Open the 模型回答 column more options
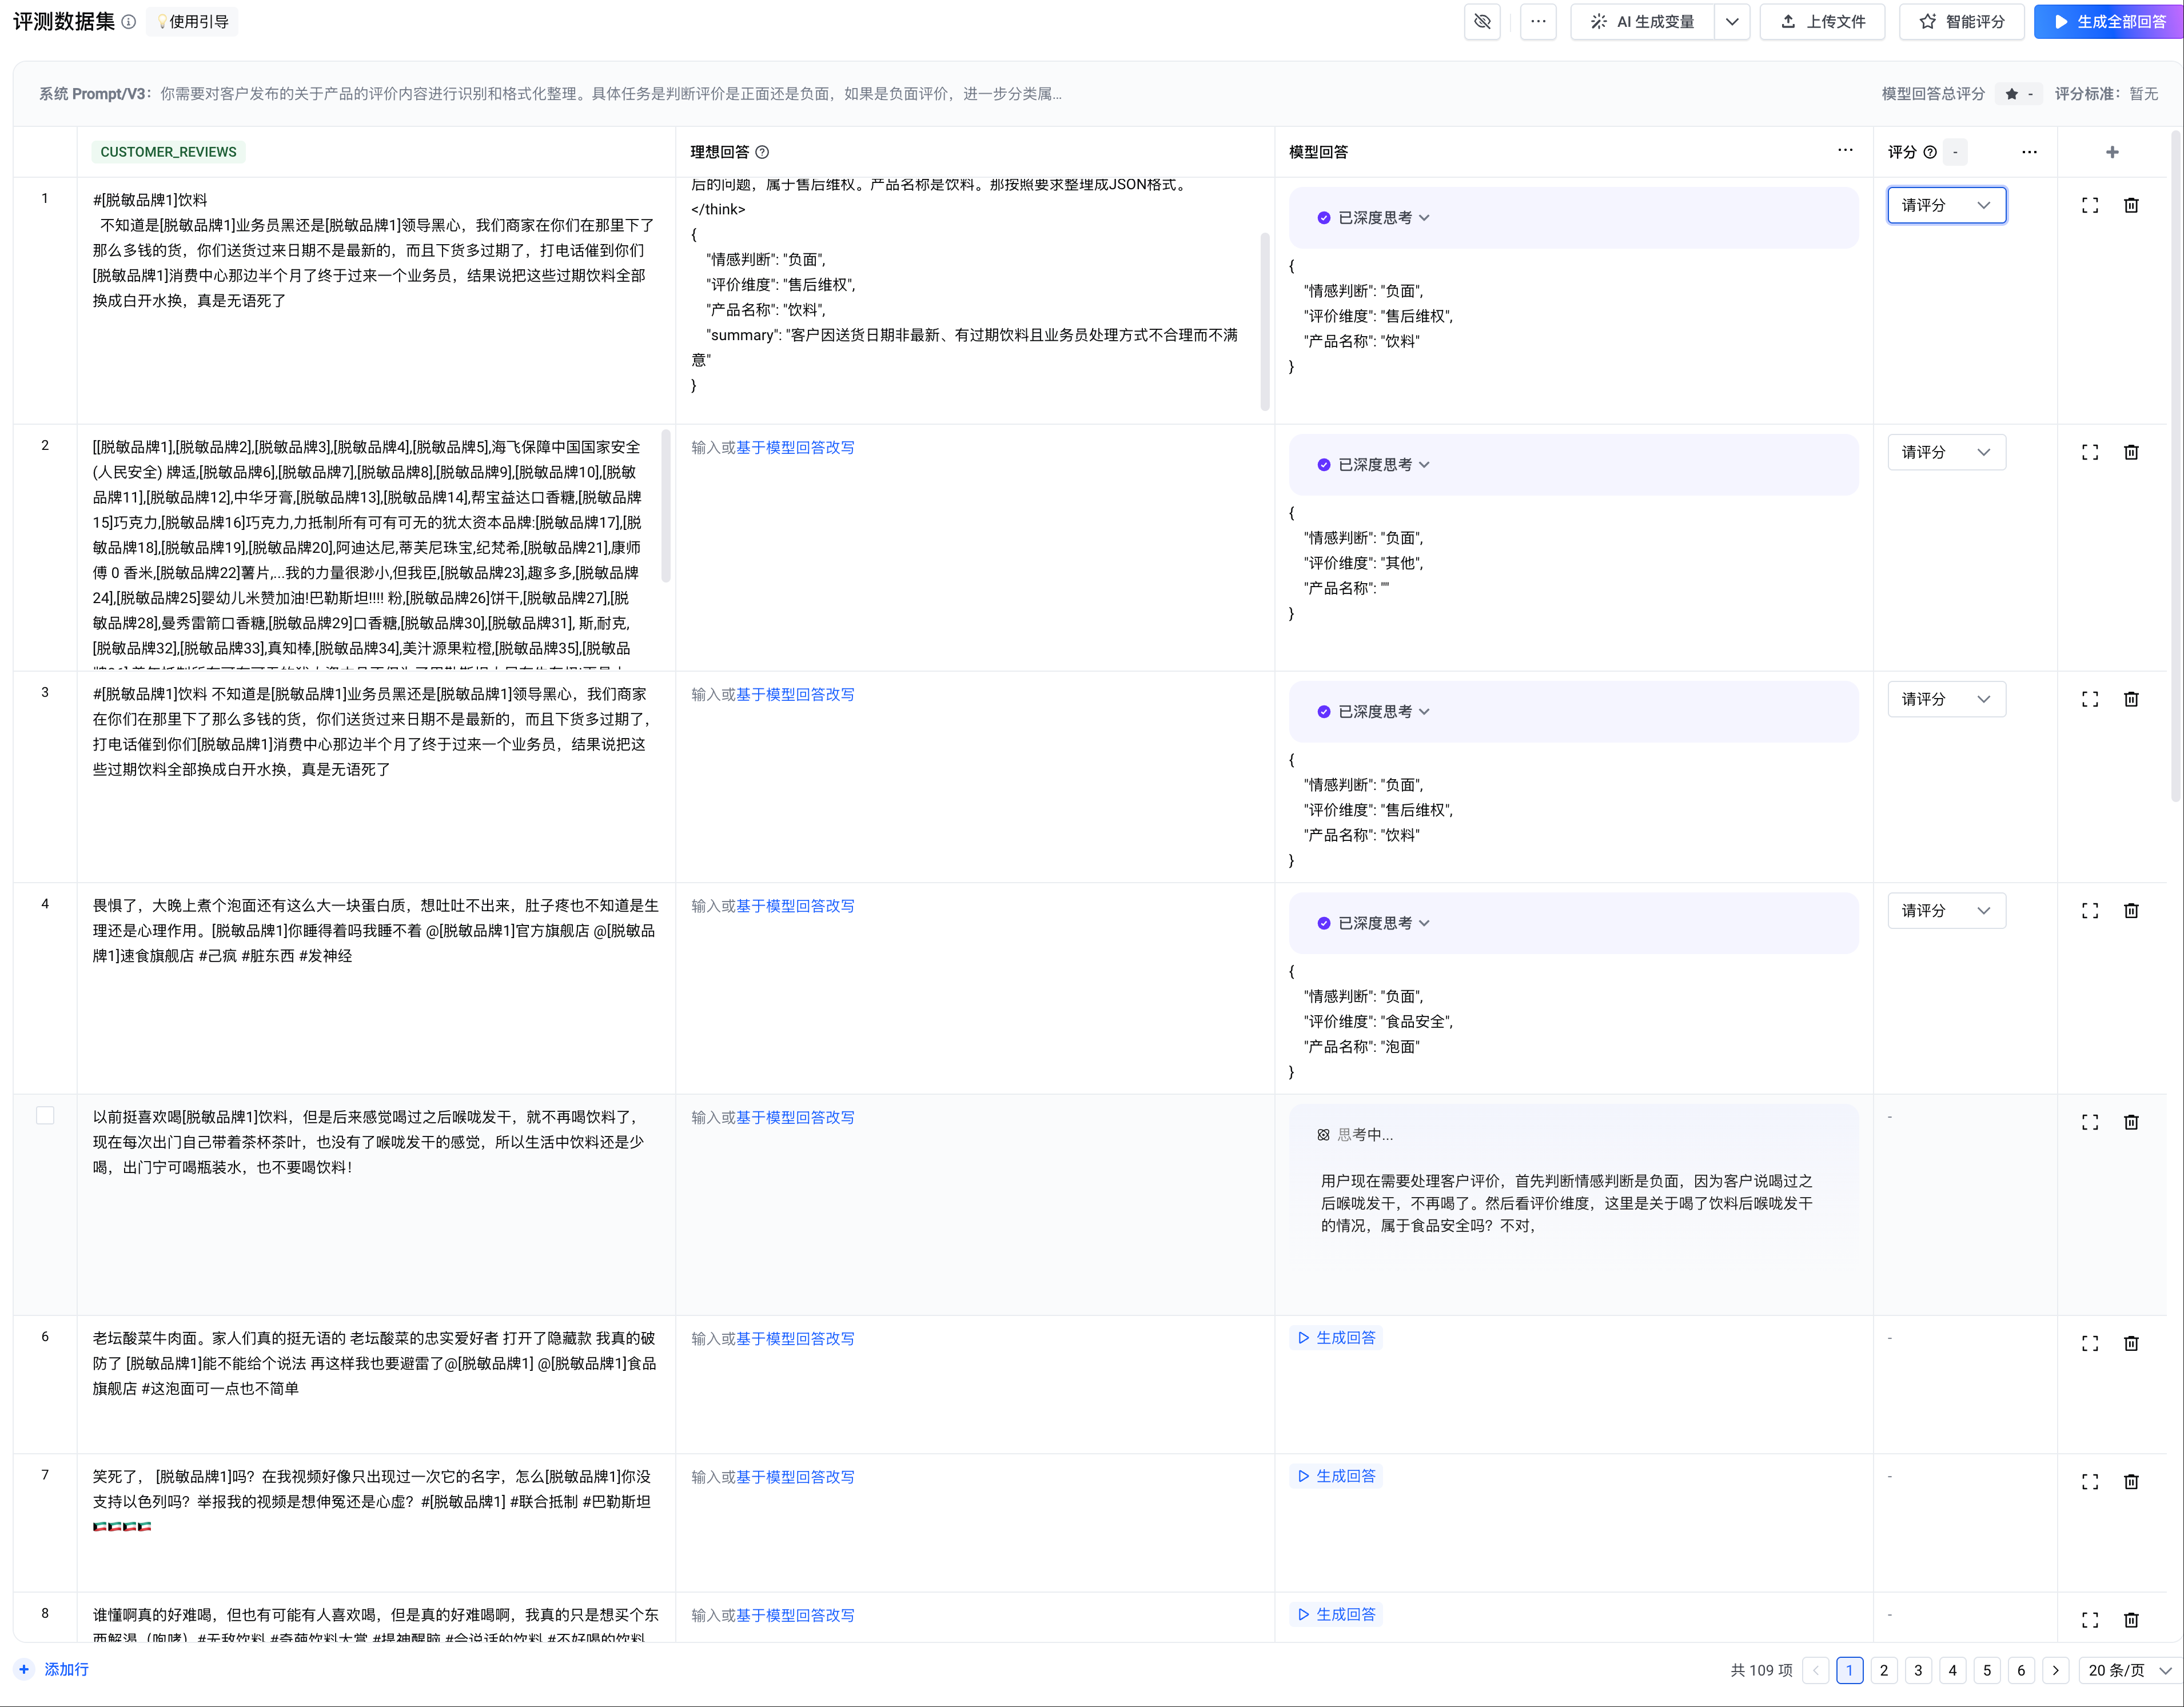Screen dimensions: 2184x1707 pyautogui.click(x=1844, y=151)
